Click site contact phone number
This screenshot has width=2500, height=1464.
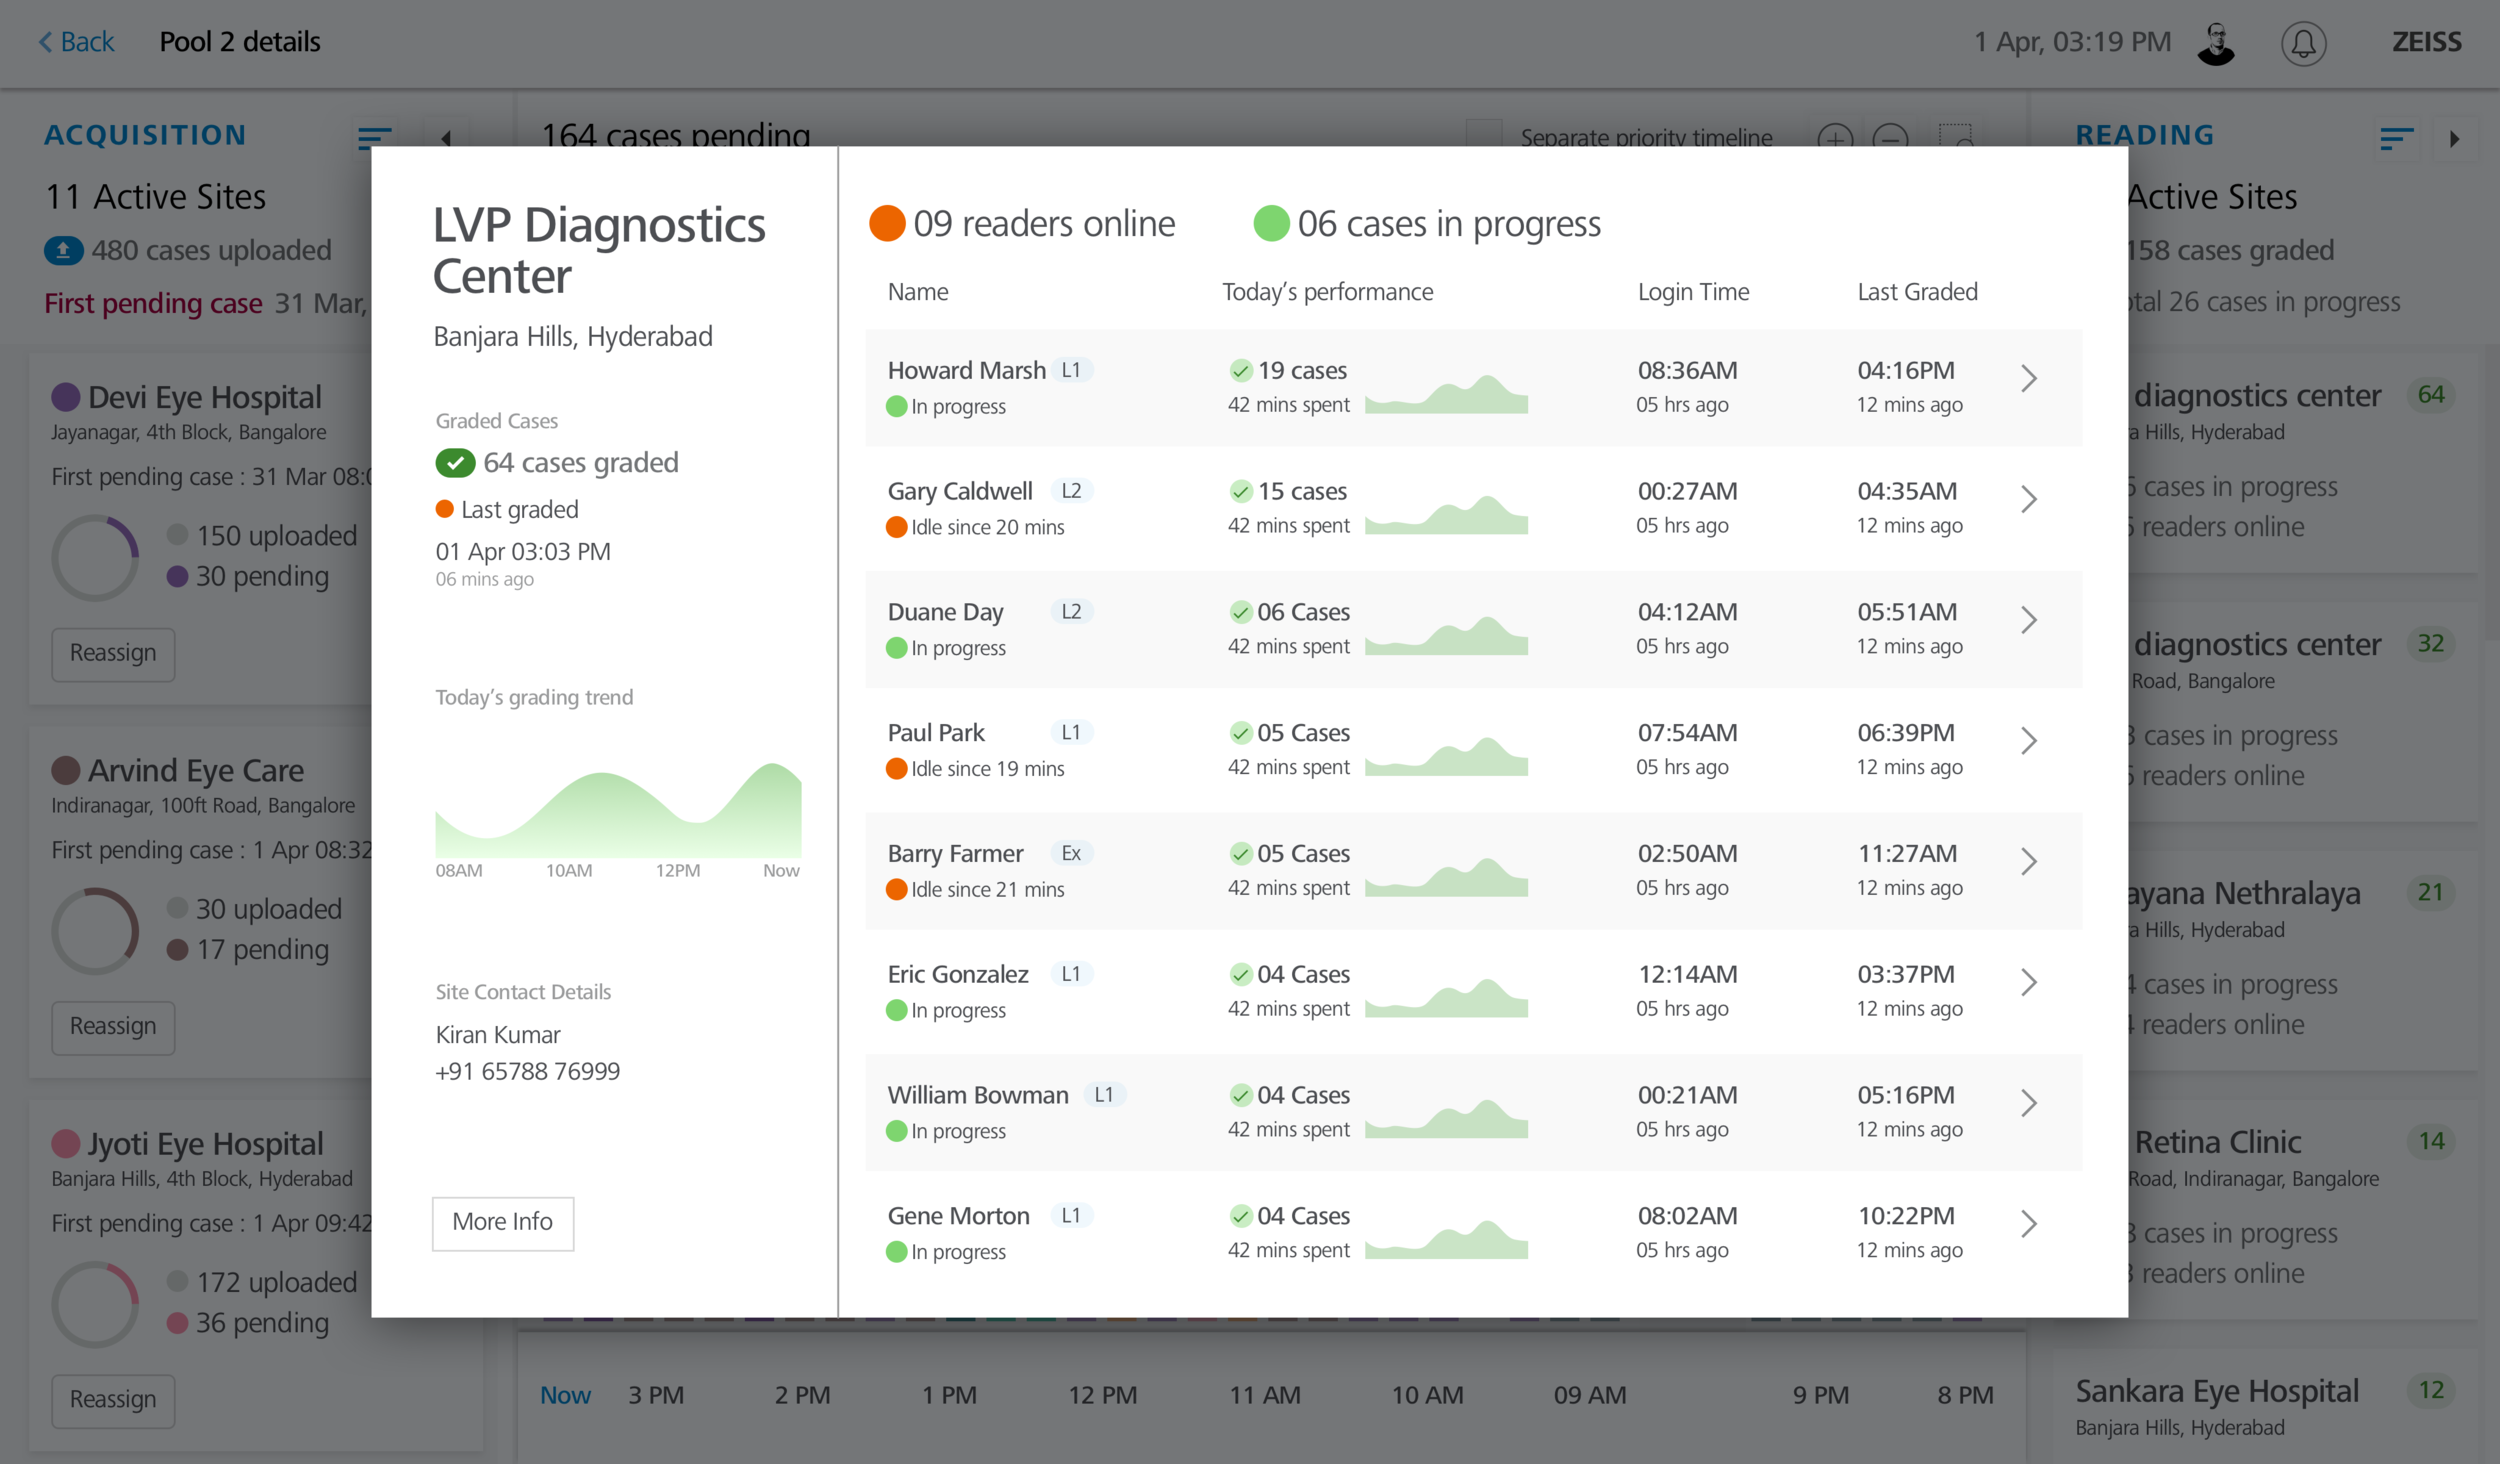click(x=528, y=1072)
